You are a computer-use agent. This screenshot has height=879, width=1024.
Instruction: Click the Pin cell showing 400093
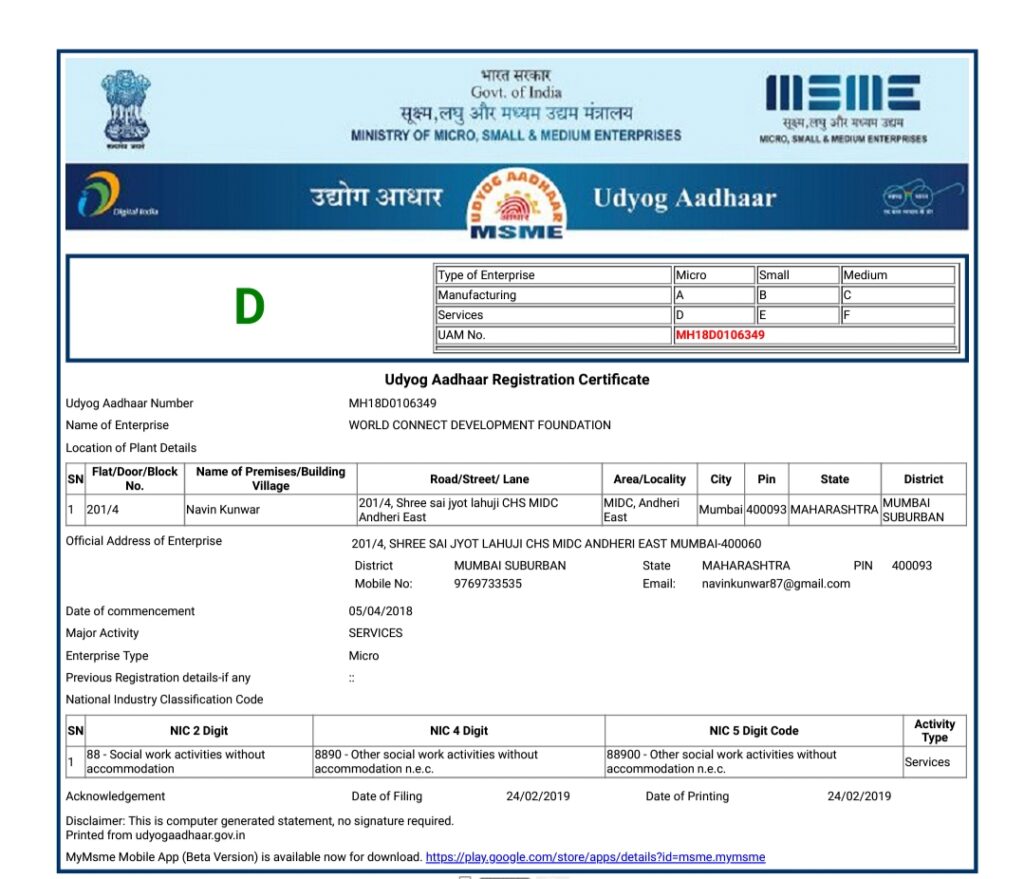(x=767, y=510)
